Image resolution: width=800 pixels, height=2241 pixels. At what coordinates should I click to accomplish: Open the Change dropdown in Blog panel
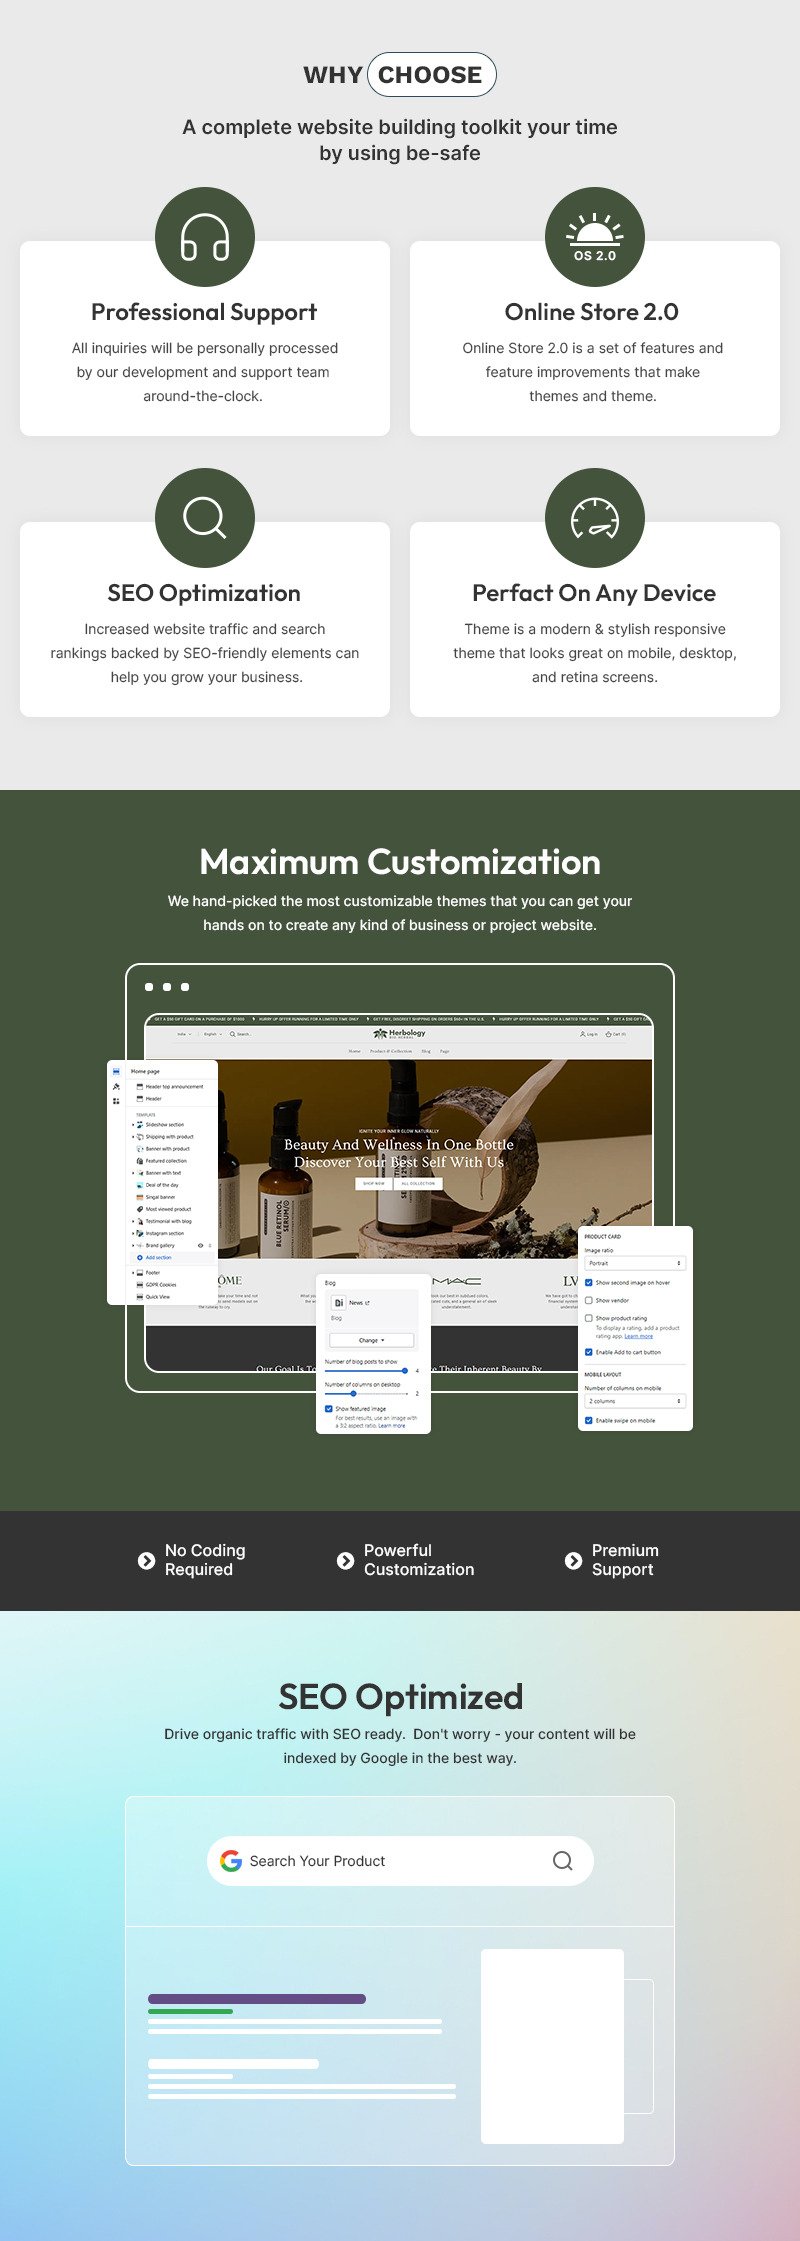(x=371, y=1340)
